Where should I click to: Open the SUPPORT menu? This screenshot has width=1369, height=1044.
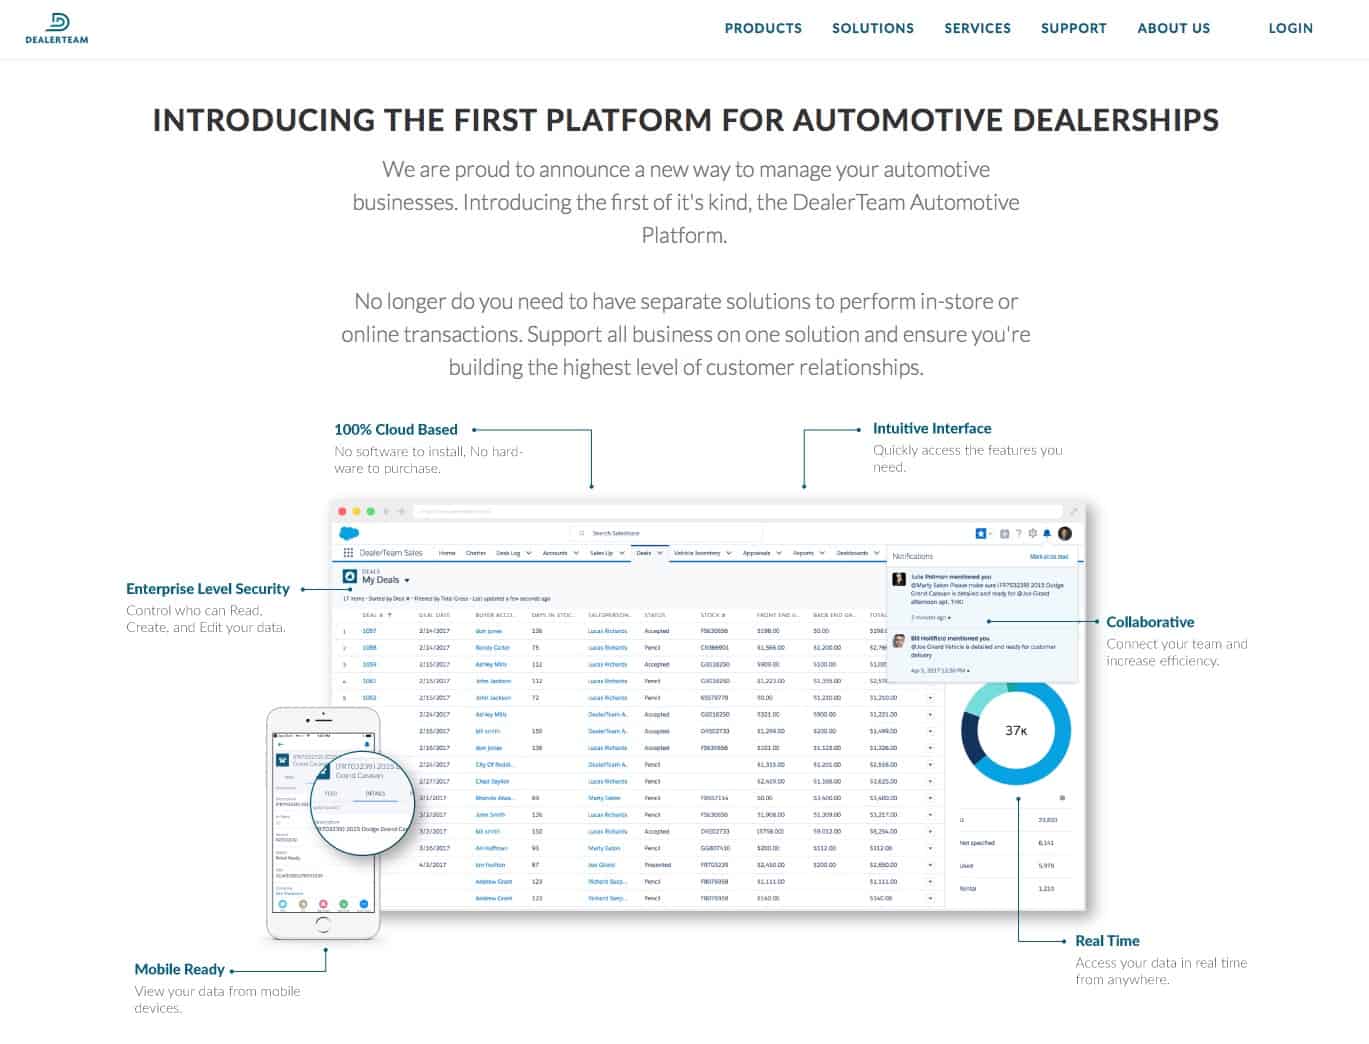pos(1073,28)
